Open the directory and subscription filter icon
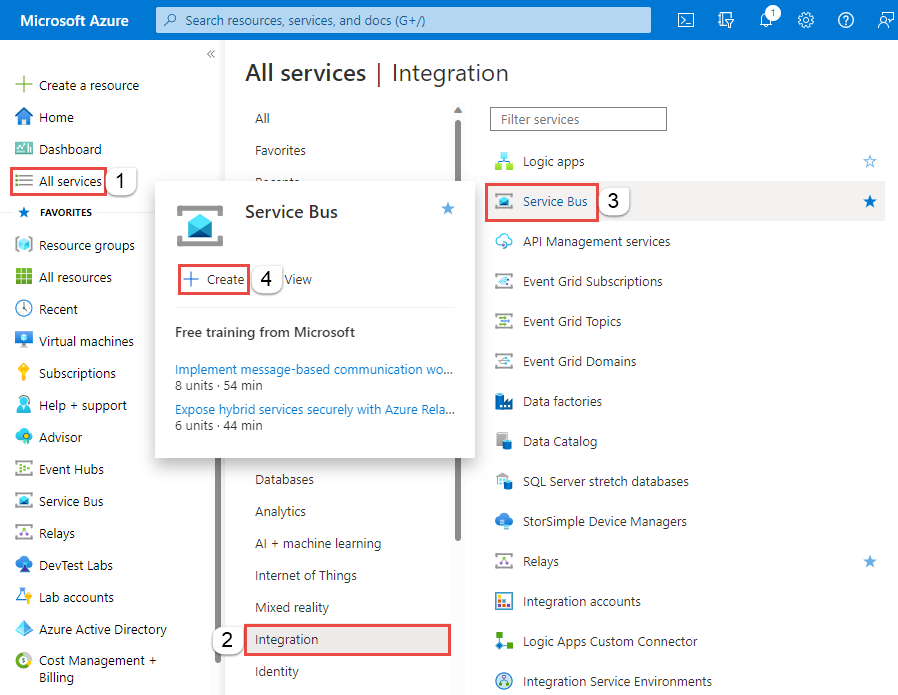This screenshot has width=898, height=695. click(x=726, y=20)
